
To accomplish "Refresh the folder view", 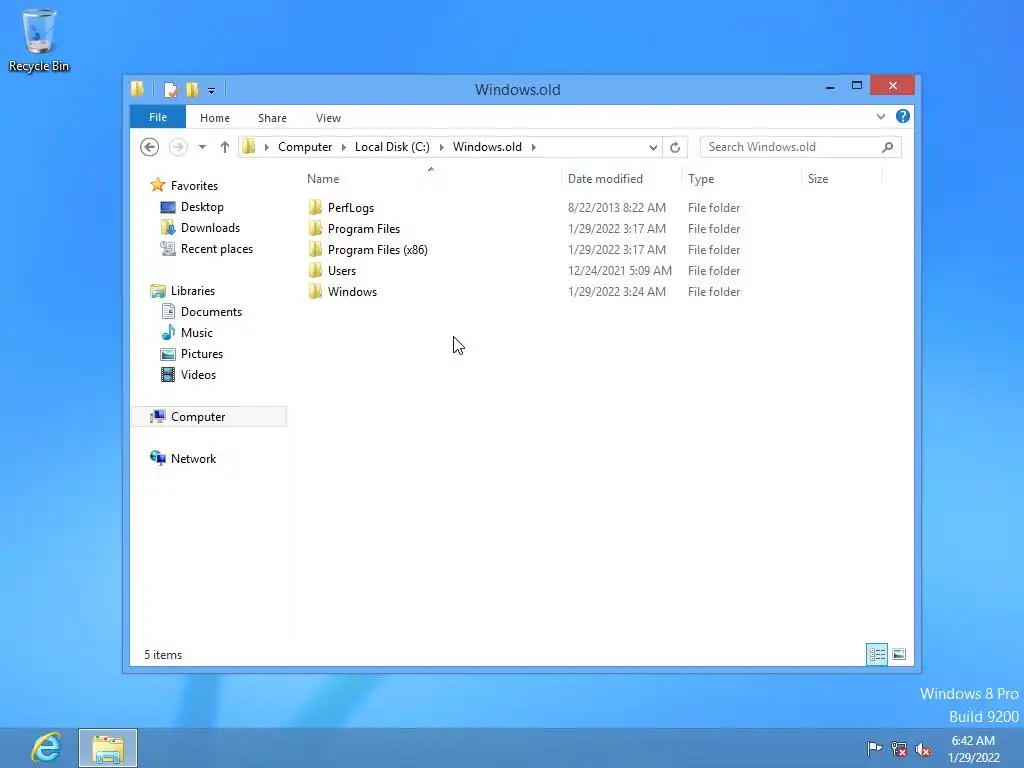I will coord(675,147).
